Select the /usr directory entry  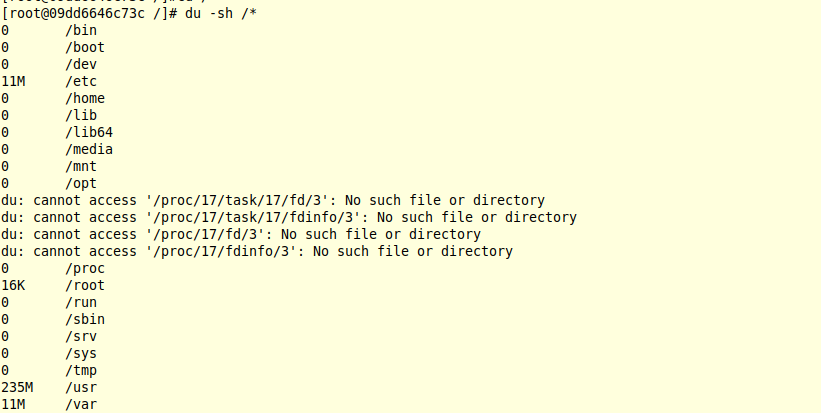(81, 387)
